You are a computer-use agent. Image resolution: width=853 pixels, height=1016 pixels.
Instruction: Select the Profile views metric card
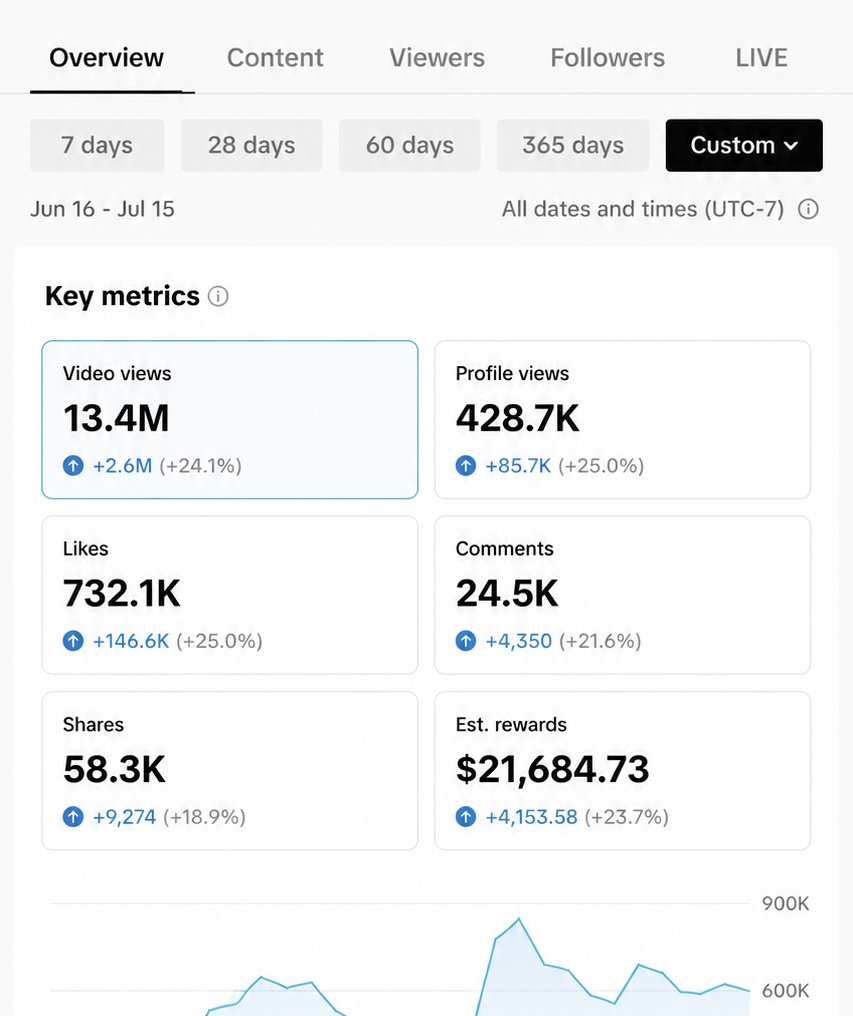622,420
